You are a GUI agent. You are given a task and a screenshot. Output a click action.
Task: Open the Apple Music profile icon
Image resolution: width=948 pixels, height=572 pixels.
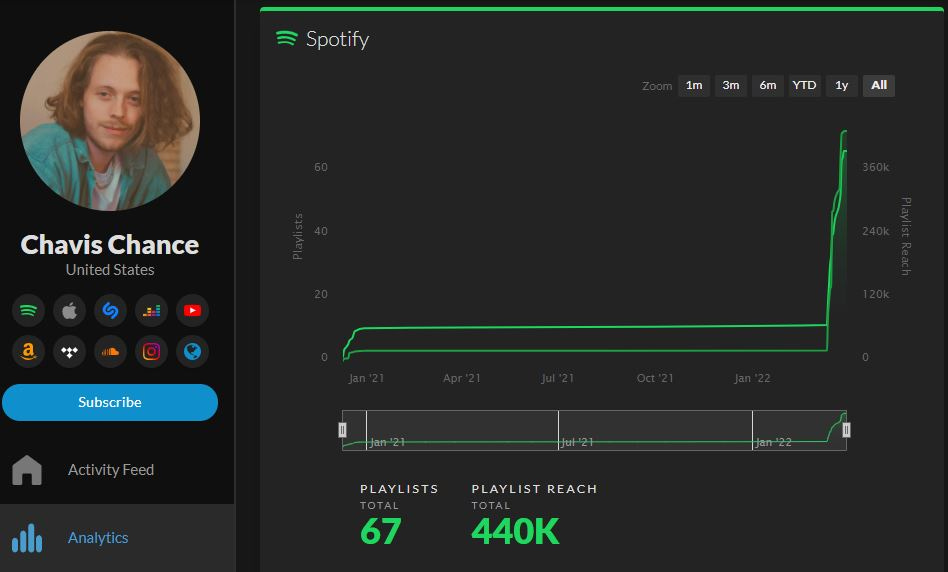[x=70, y=311]
